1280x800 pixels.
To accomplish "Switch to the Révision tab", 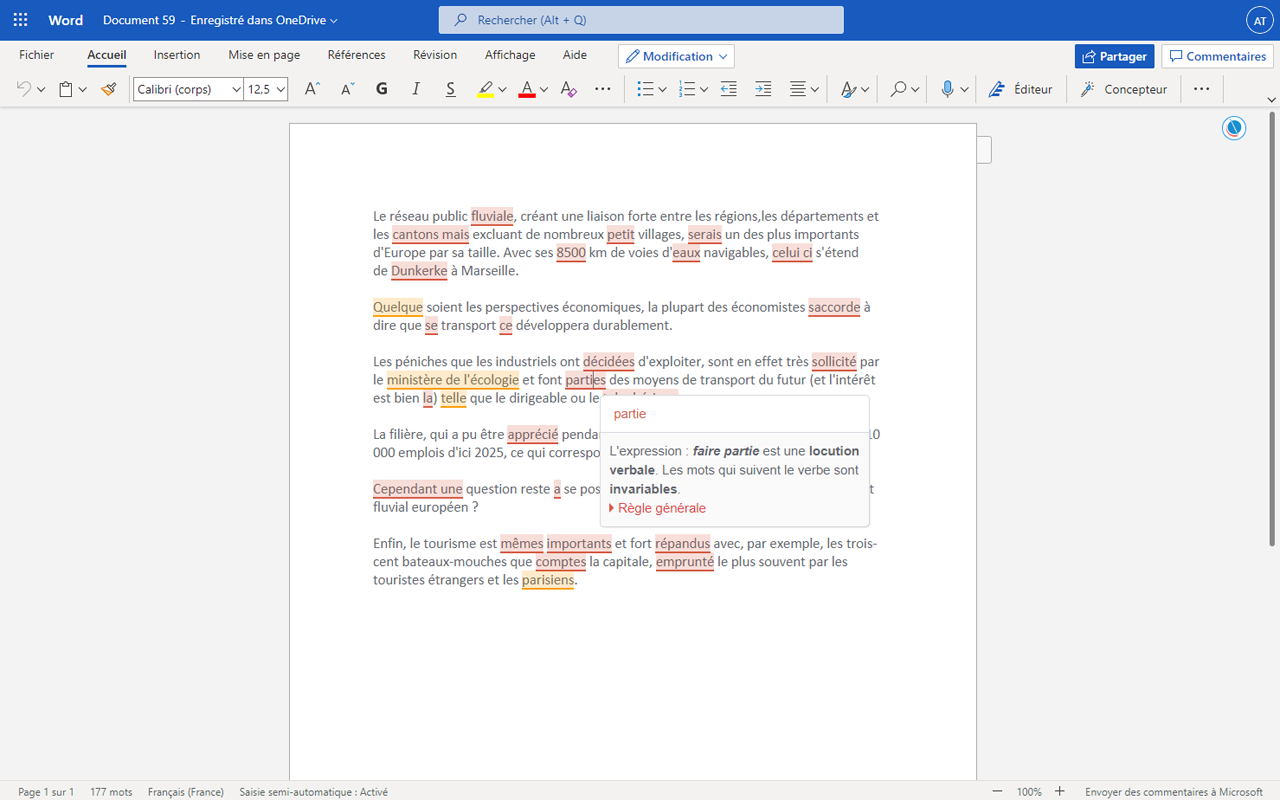I will point(435,55).
